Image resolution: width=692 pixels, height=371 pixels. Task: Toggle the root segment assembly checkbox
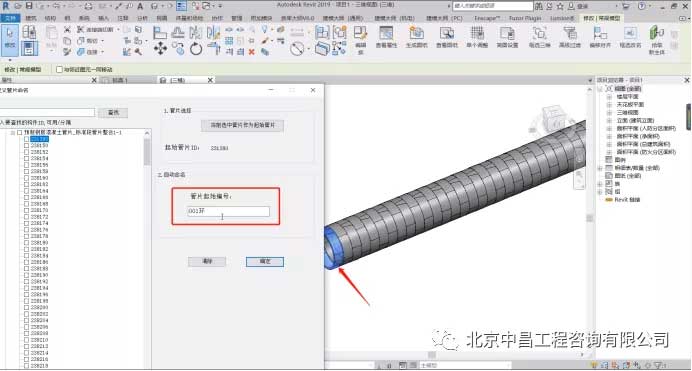point(19,132)
